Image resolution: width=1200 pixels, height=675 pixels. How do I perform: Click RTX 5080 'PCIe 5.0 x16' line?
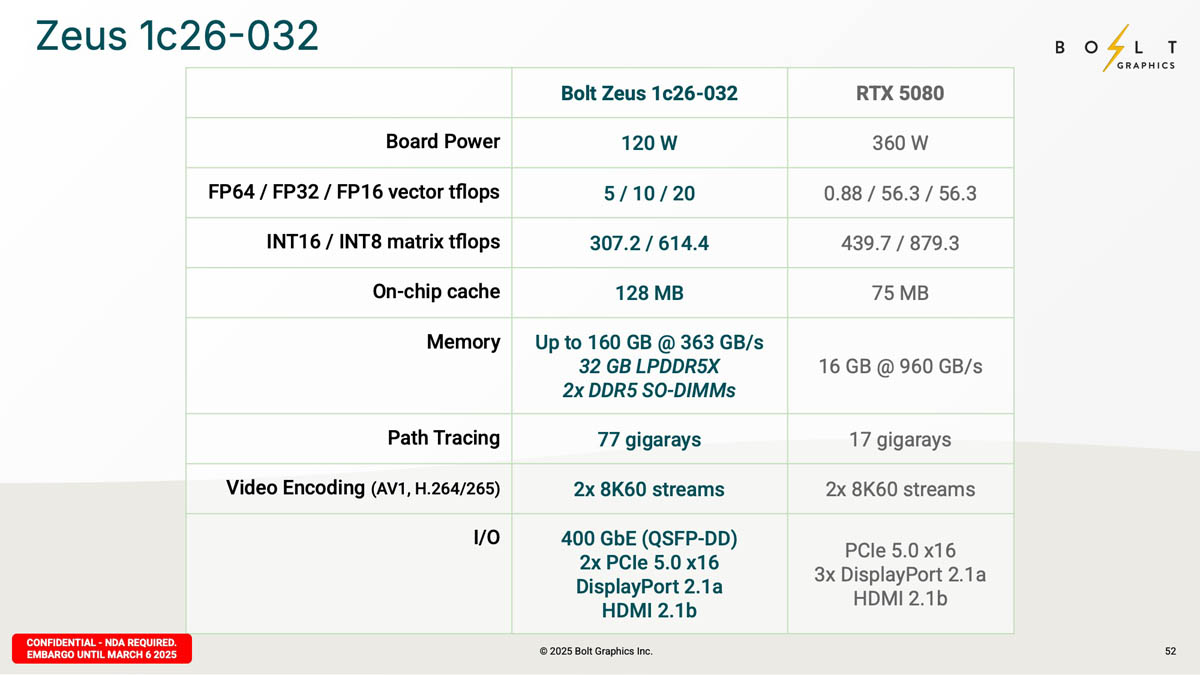click(x=900, y=551)
